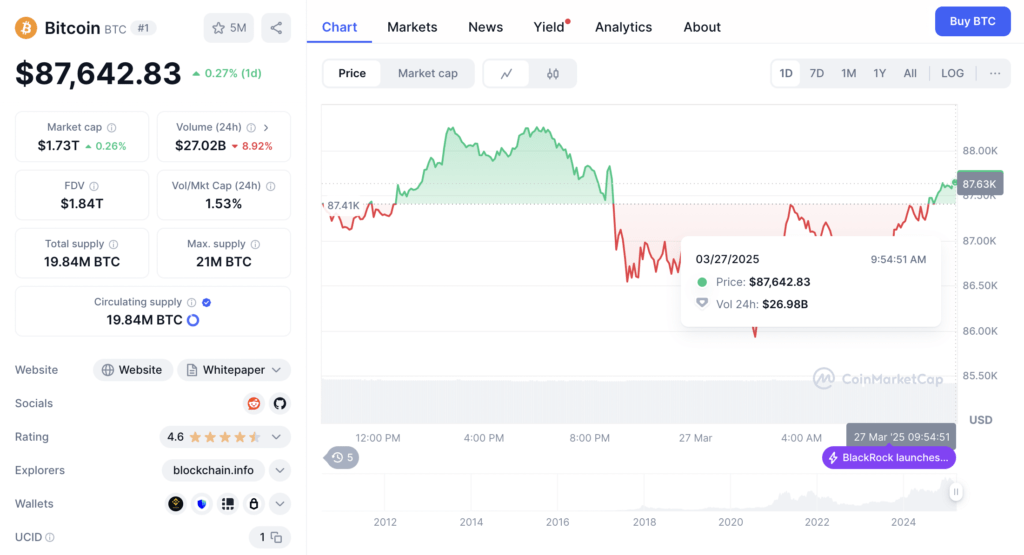
Task: Click the Bitcoin rank #1 badge
Action: [143, 28]
